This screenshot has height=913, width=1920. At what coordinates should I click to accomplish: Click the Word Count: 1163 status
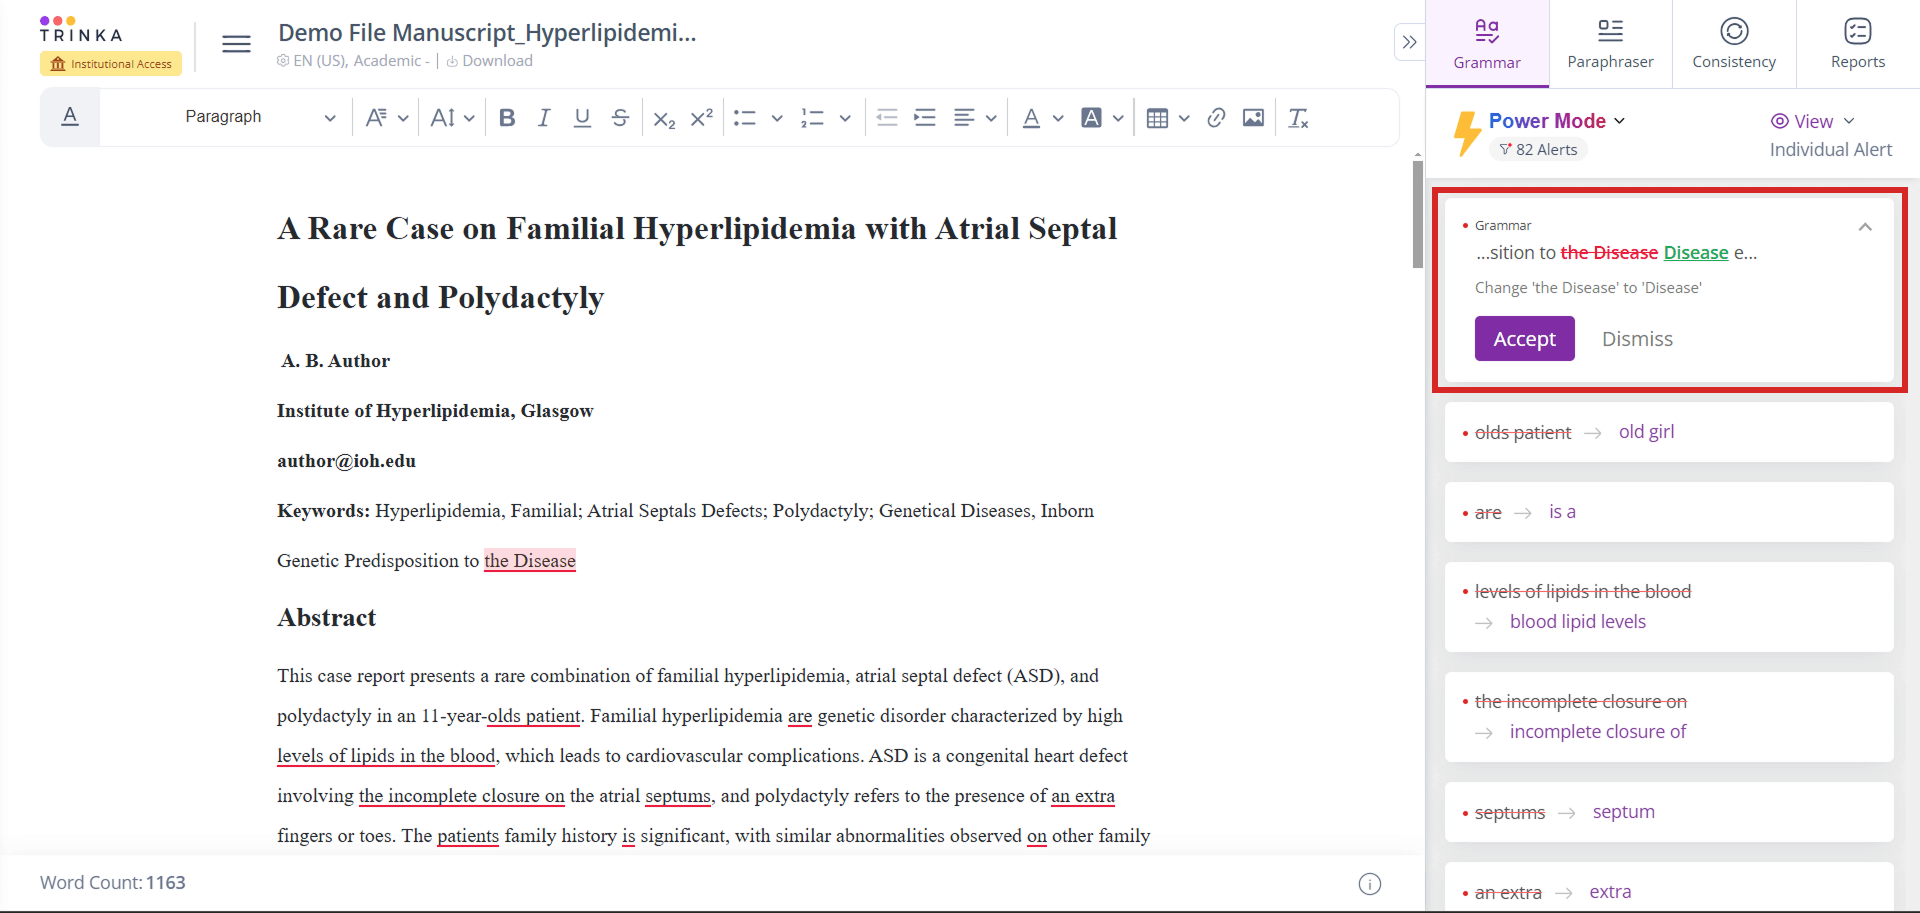113,883
